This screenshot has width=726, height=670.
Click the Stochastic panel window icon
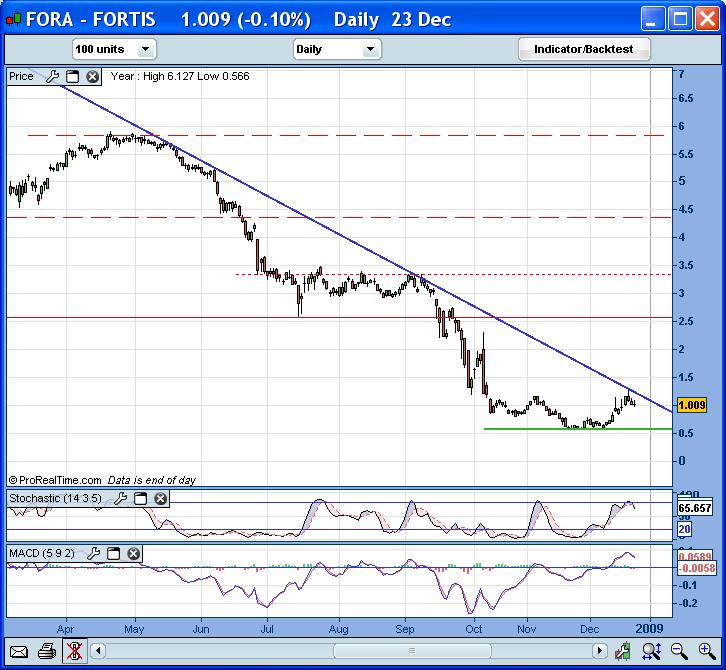(140, 498)
